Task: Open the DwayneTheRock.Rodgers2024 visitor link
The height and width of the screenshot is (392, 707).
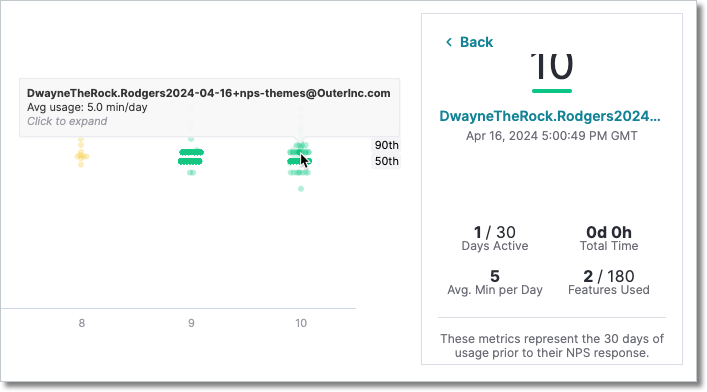Action: click(x=550, y=116)
